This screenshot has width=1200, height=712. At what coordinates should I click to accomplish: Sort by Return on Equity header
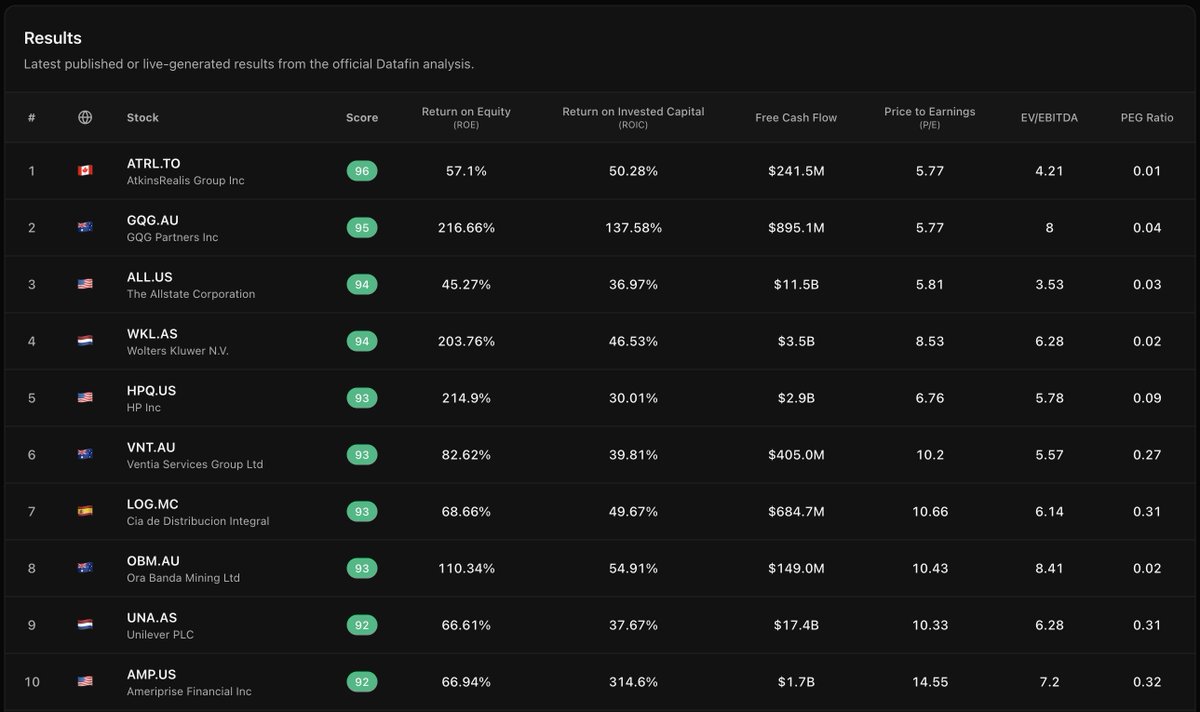tap(466, 117)
